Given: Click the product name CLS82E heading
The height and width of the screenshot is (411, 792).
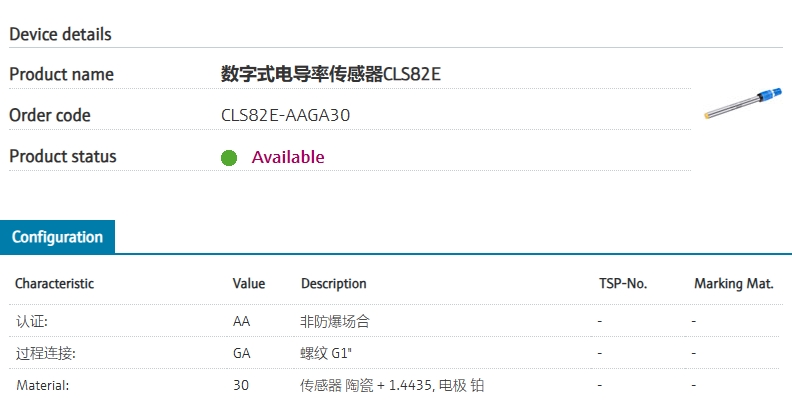Looking at the screenshot, I should click(331, 74).
